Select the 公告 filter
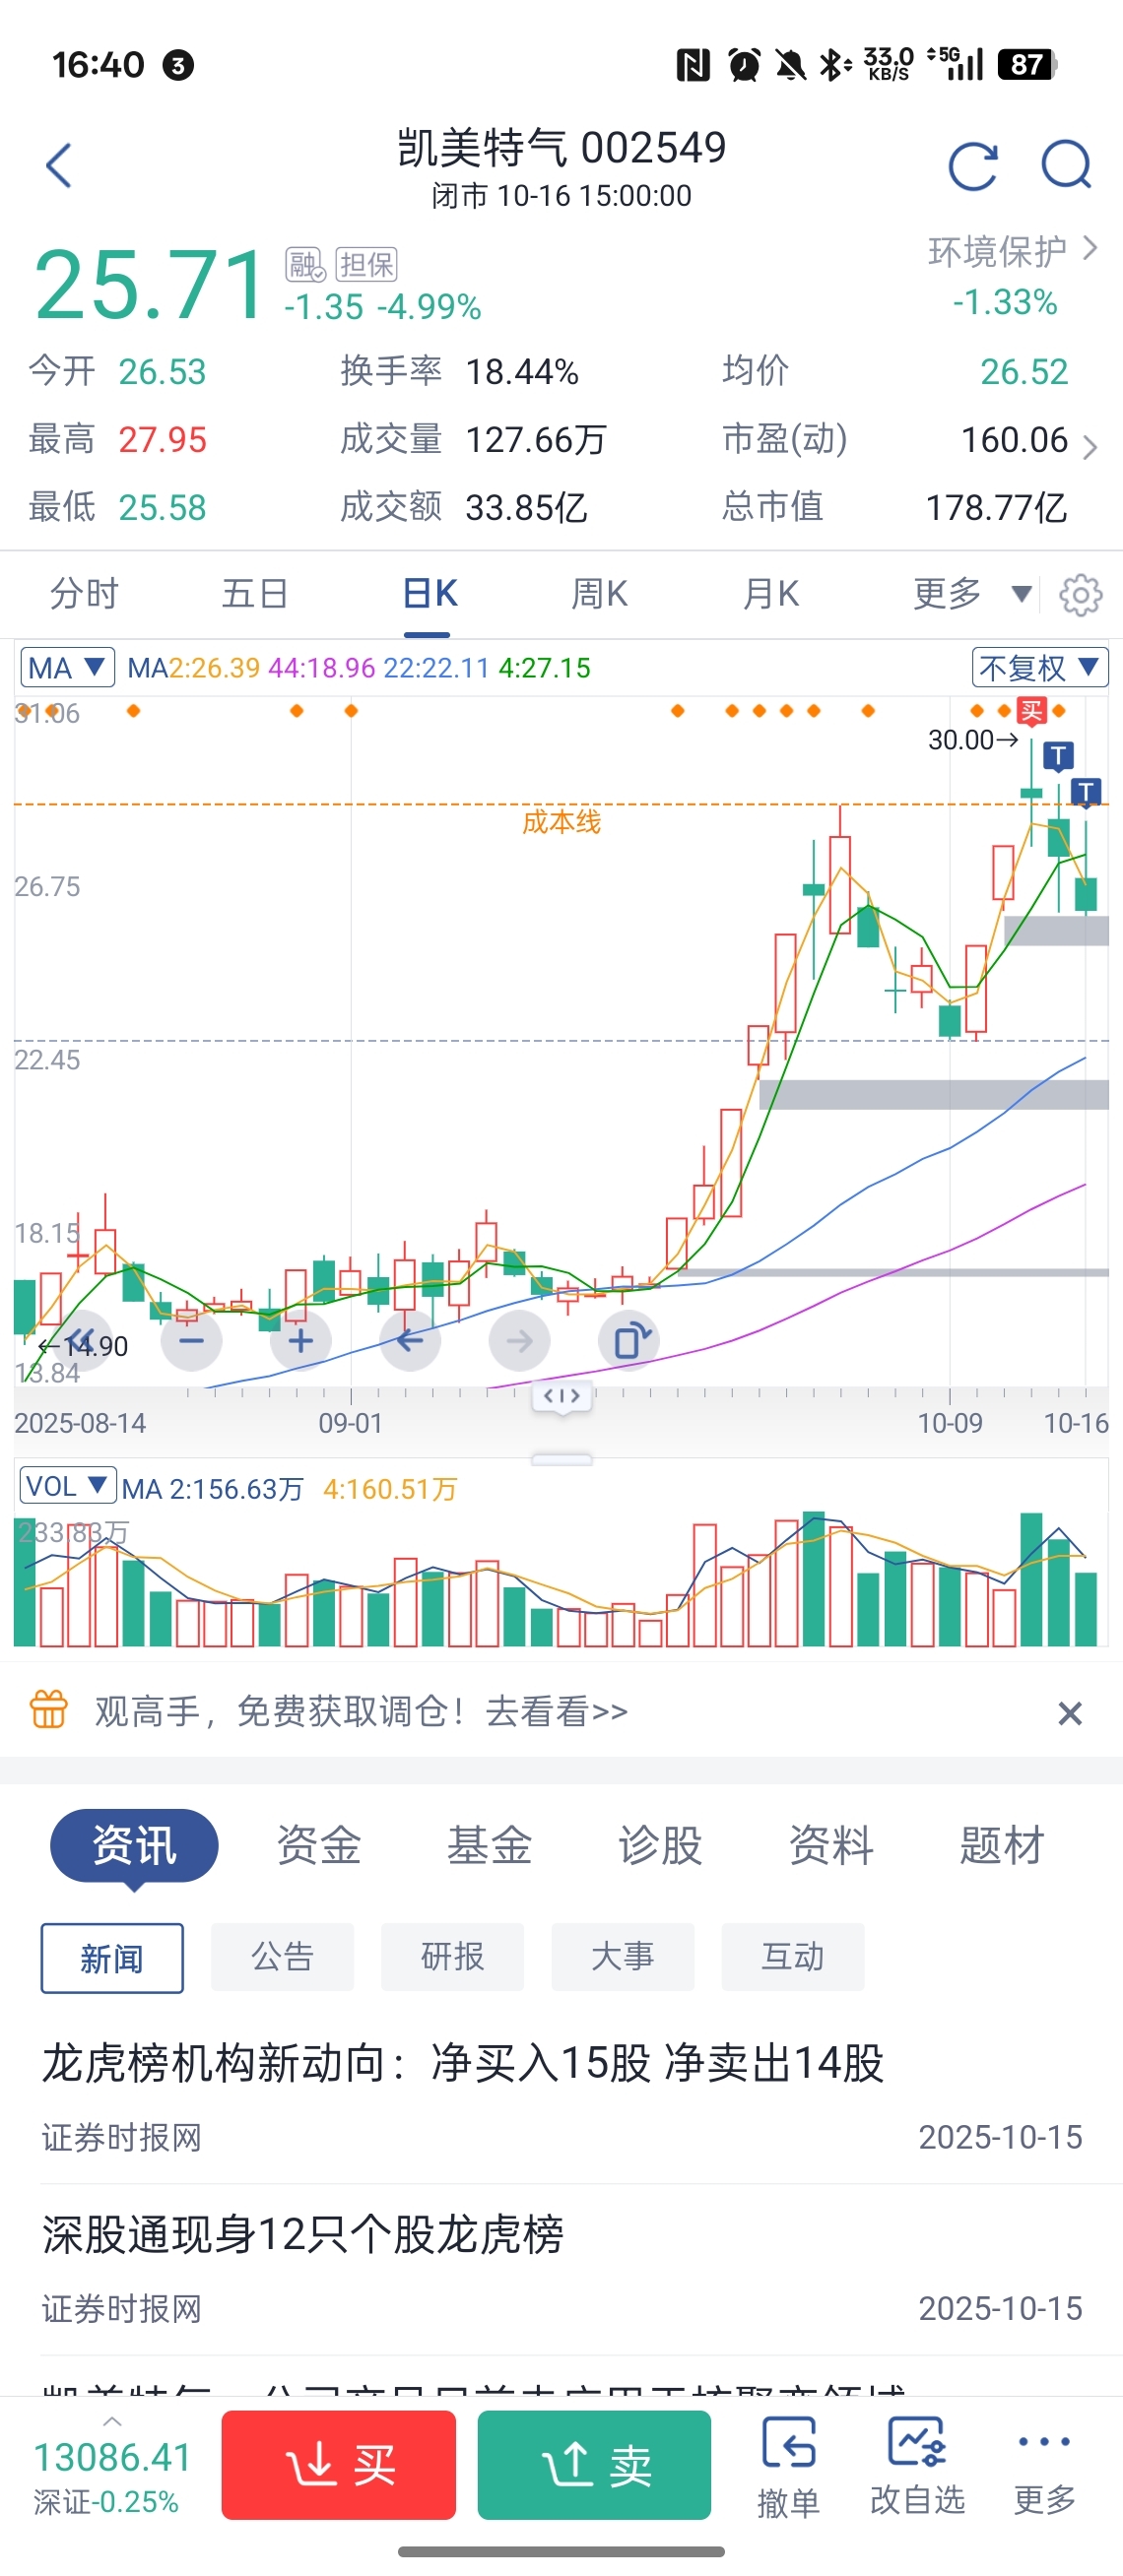The height and width of the screenshot is (2576, 1123). point(282,1957)
